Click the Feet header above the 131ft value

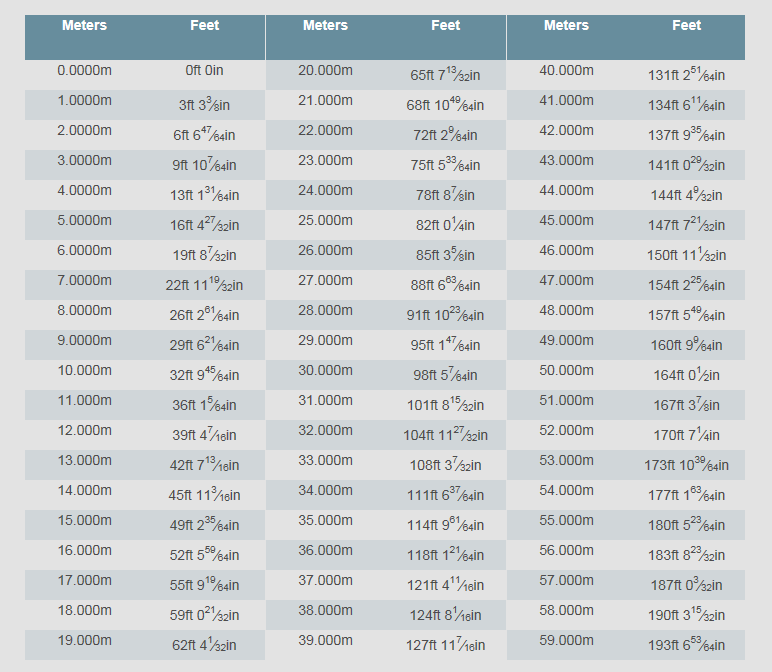click(x=686, y=26)
